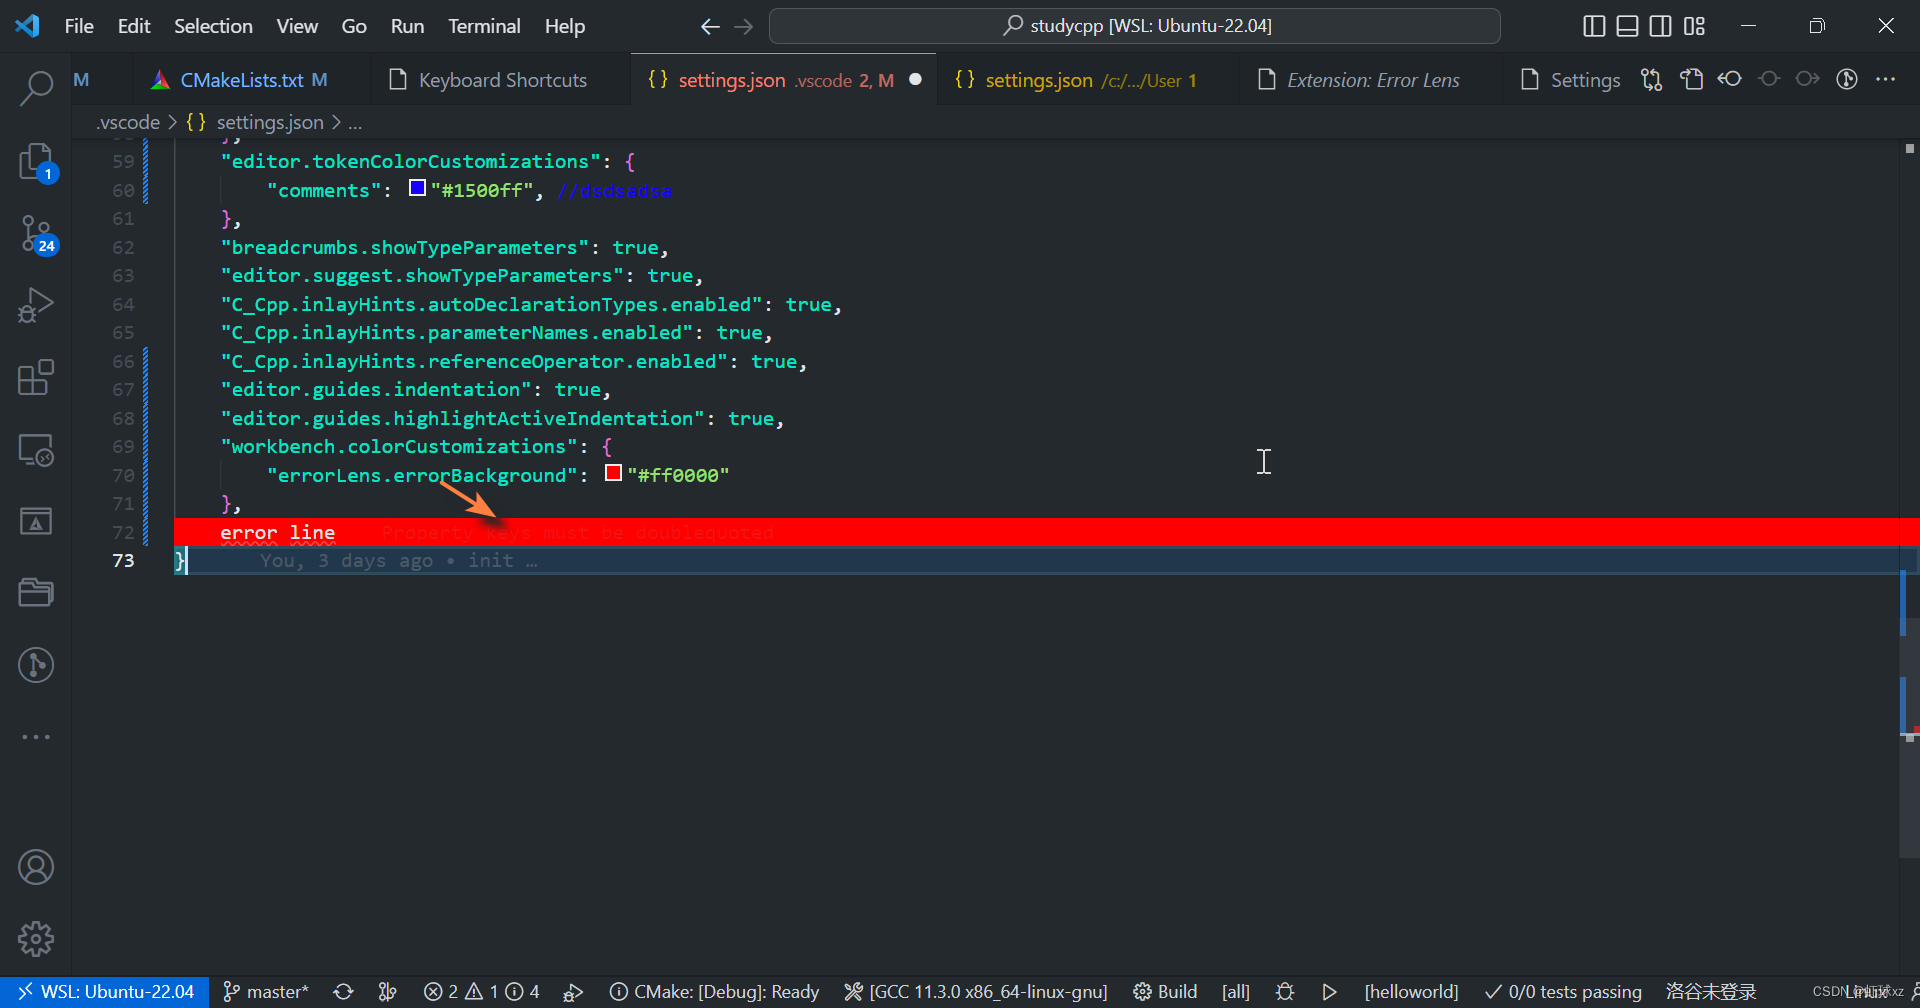Click line number 73 in gutter

[123, 561]
